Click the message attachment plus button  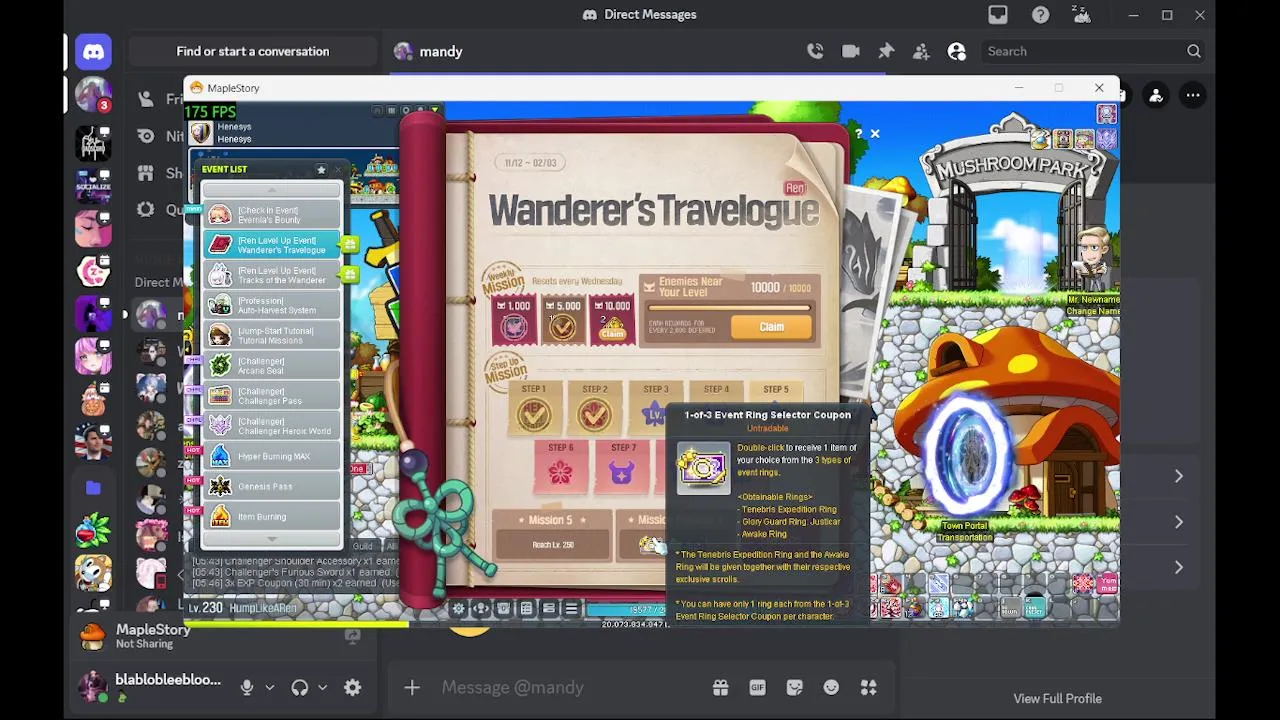(x=412, y=687)
